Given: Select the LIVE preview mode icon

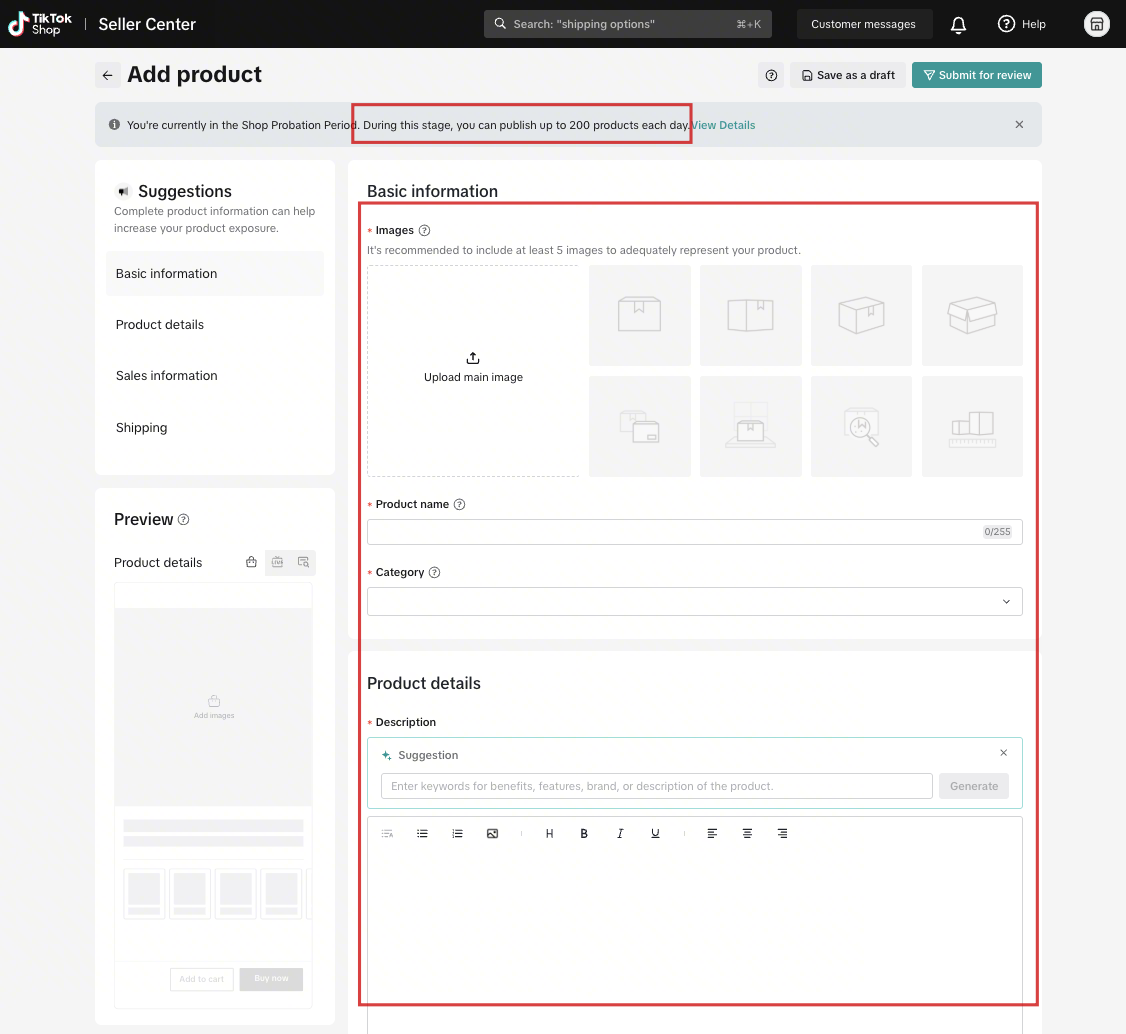Looking at the screenshot, I should [277, 562].
